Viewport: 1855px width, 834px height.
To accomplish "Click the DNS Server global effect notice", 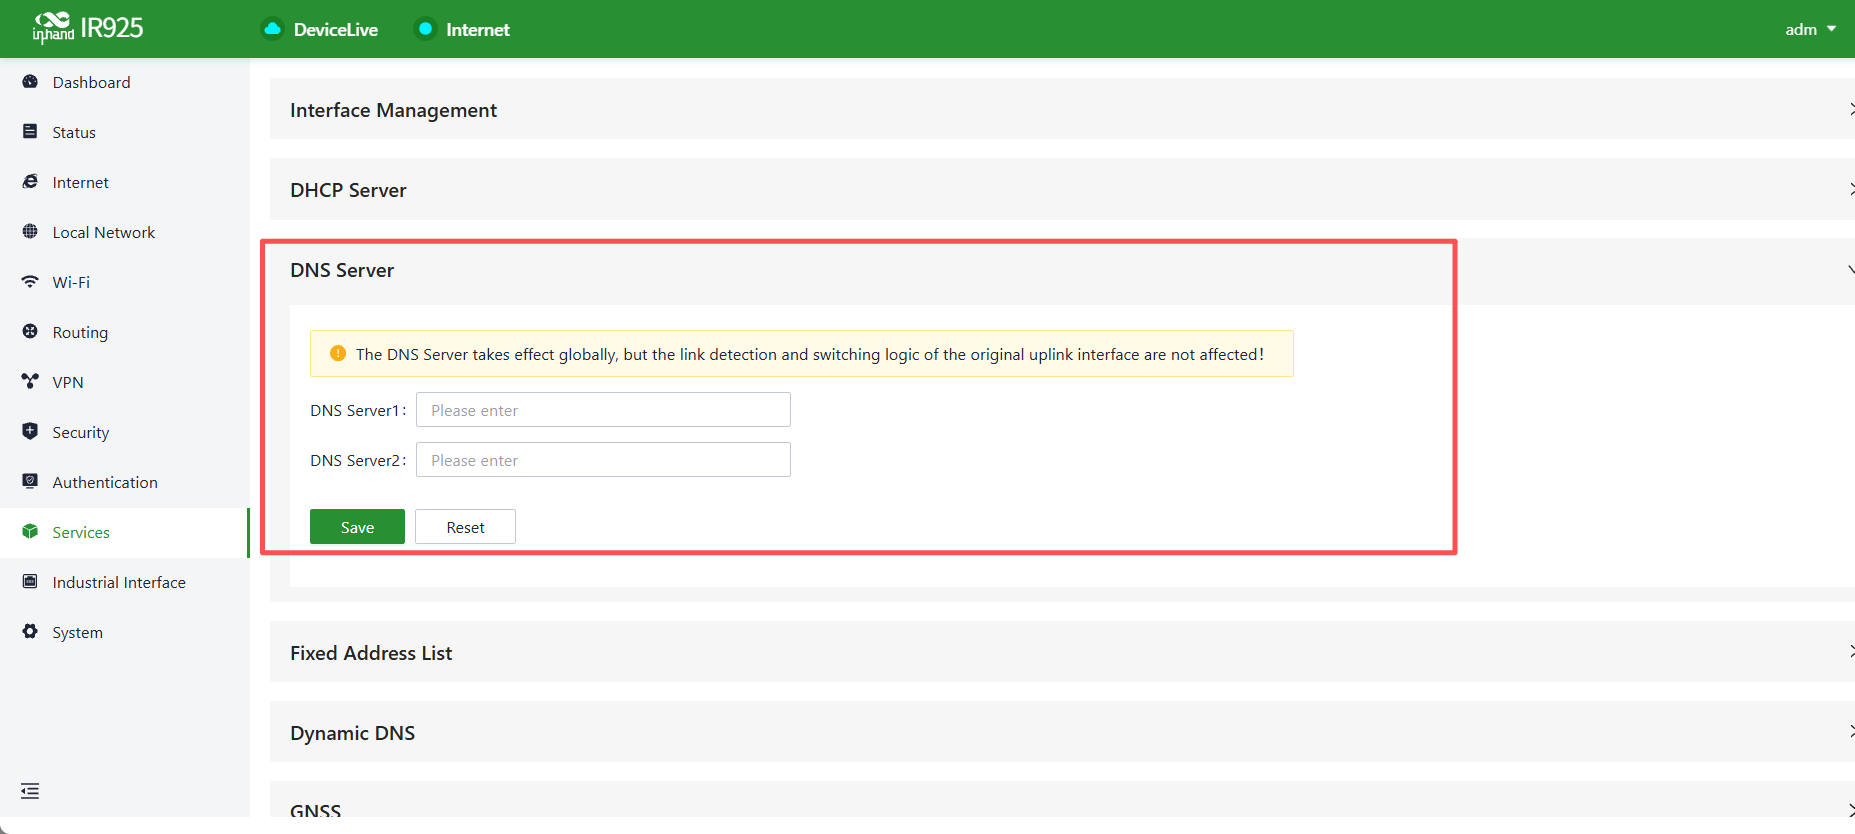I will 802,353.
